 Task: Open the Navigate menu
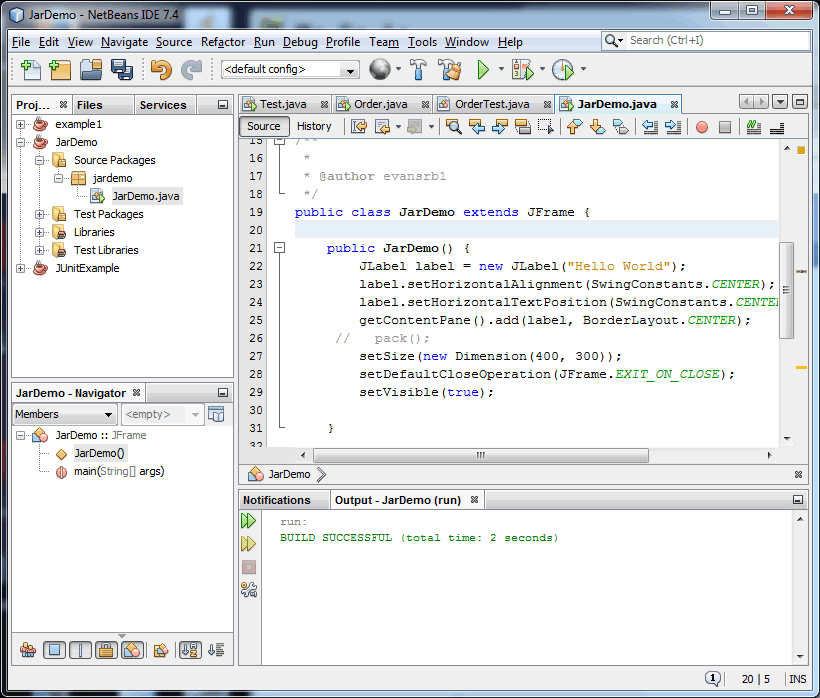(x=124, y=42)
